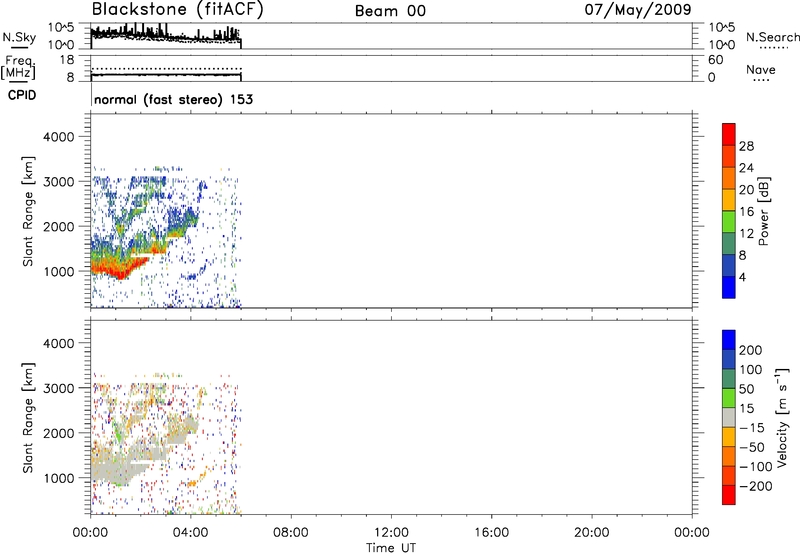800x554 pixels.
Task: Click the 4000 tick in the power panel
Action: [x=58, y=137]
